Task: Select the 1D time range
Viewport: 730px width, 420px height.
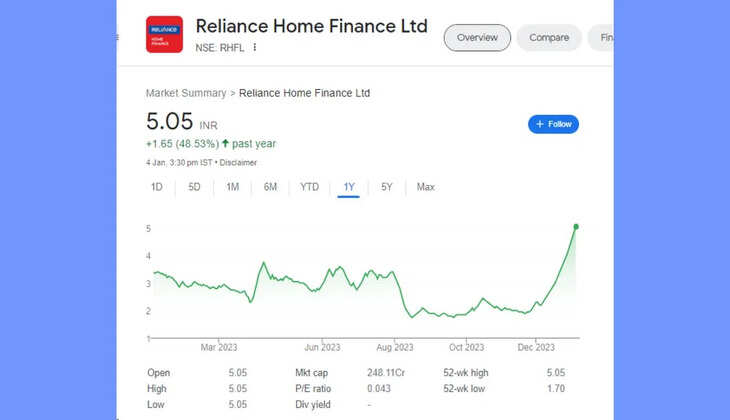Action: pyautogui.click(x=157, y=187)
